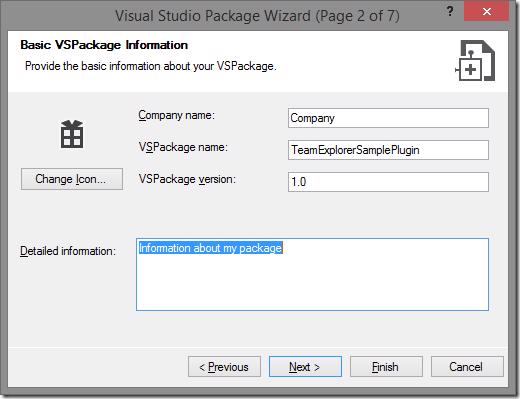
Task: Close the Package Wizard dialog
Action: click(486, 11)
